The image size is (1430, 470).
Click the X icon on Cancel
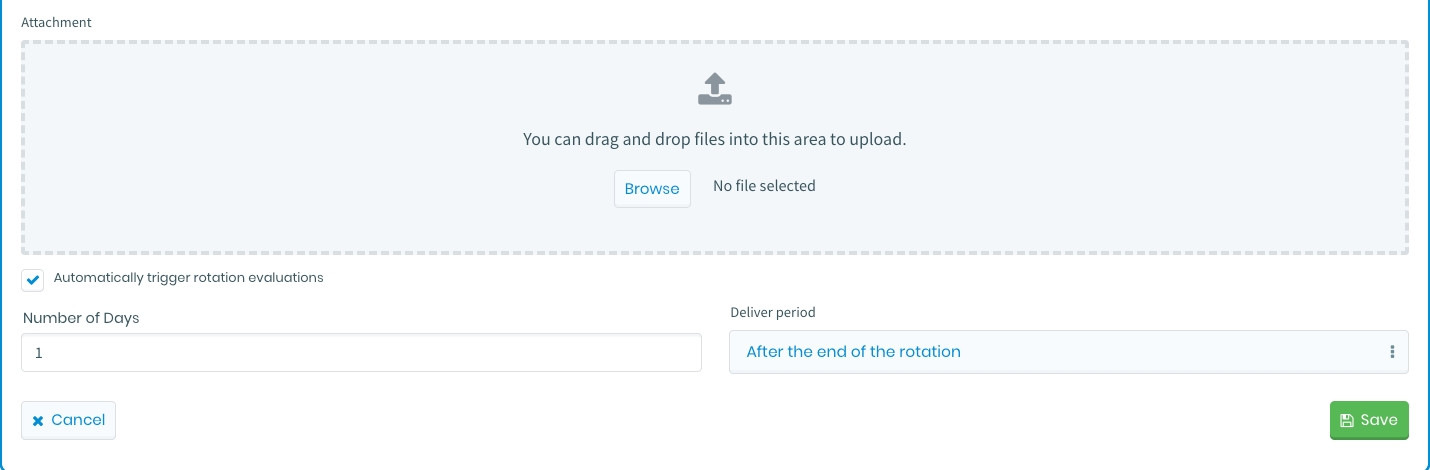point(38,421)
